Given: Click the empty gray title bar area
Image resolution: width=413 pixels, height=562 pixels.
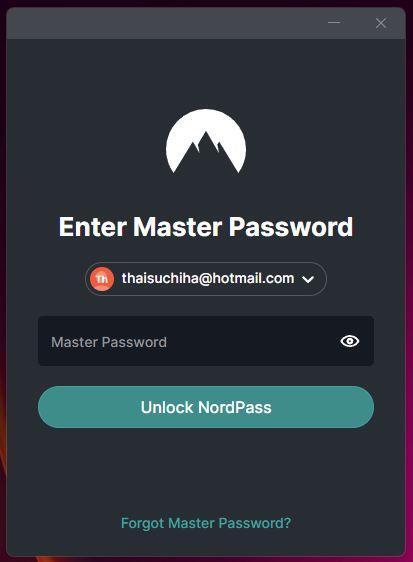Looking at the screenshot, I should coord(161,23).
